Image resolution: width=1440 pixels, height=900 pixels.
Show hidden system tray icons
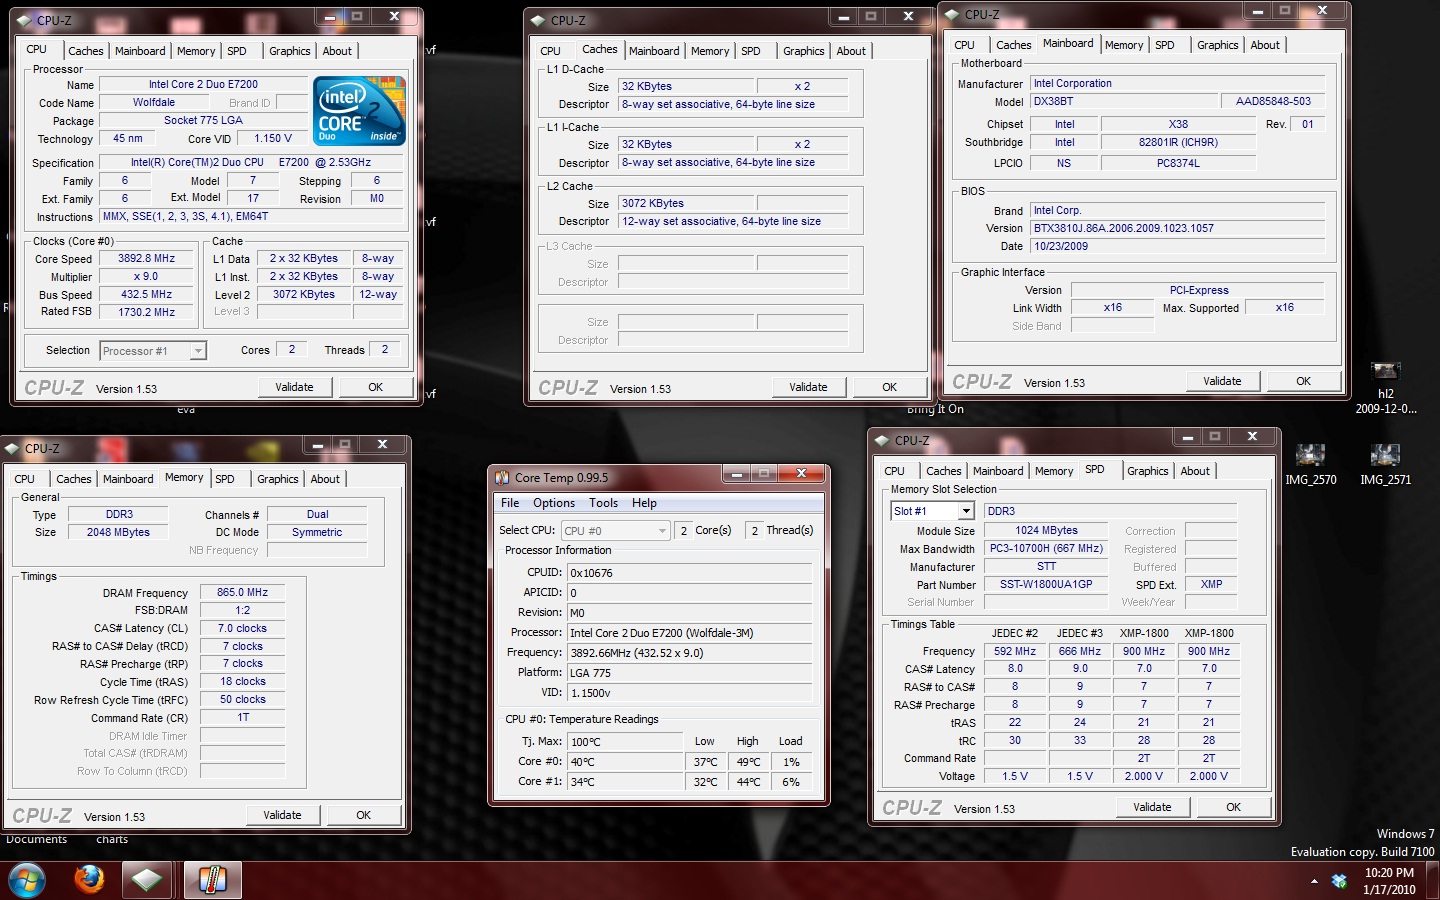(1314, 881)
